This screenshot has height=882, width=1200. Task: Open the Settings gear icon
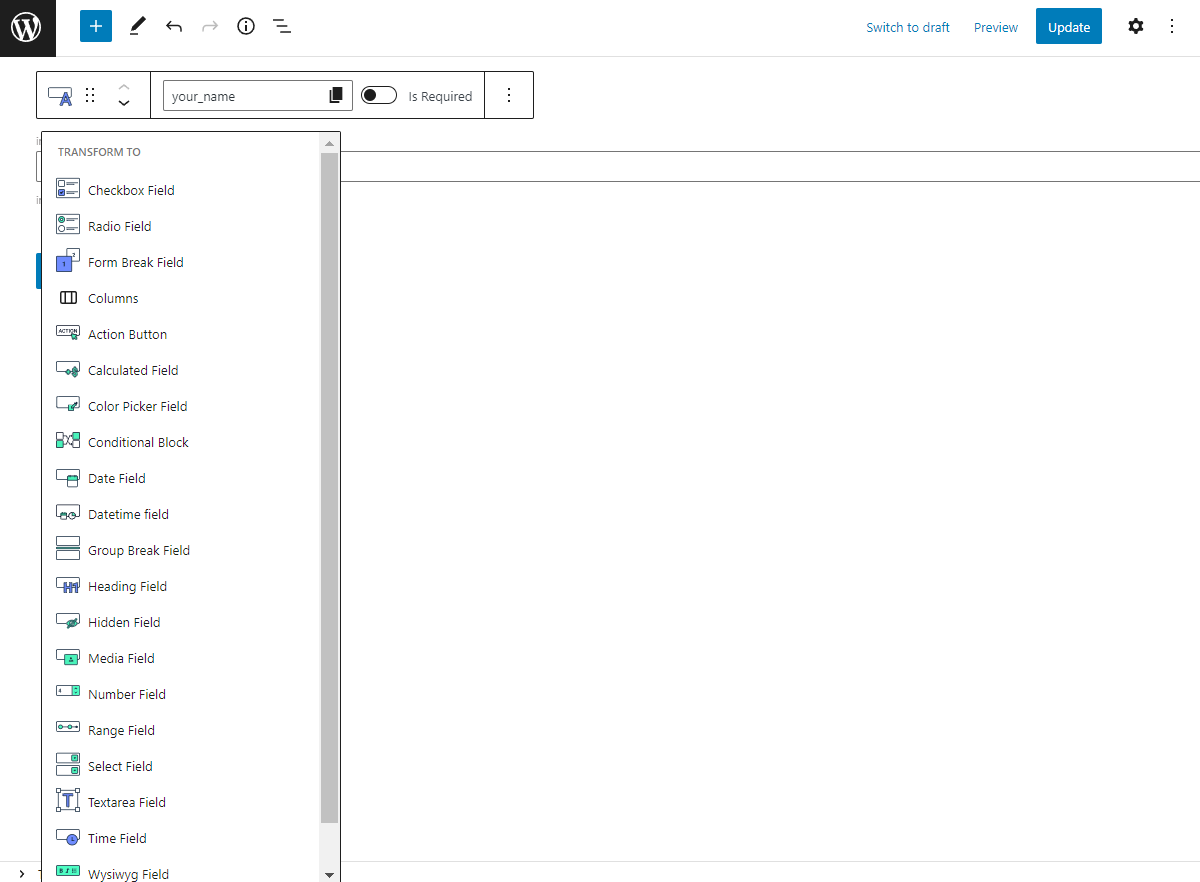click(1135, 26)
